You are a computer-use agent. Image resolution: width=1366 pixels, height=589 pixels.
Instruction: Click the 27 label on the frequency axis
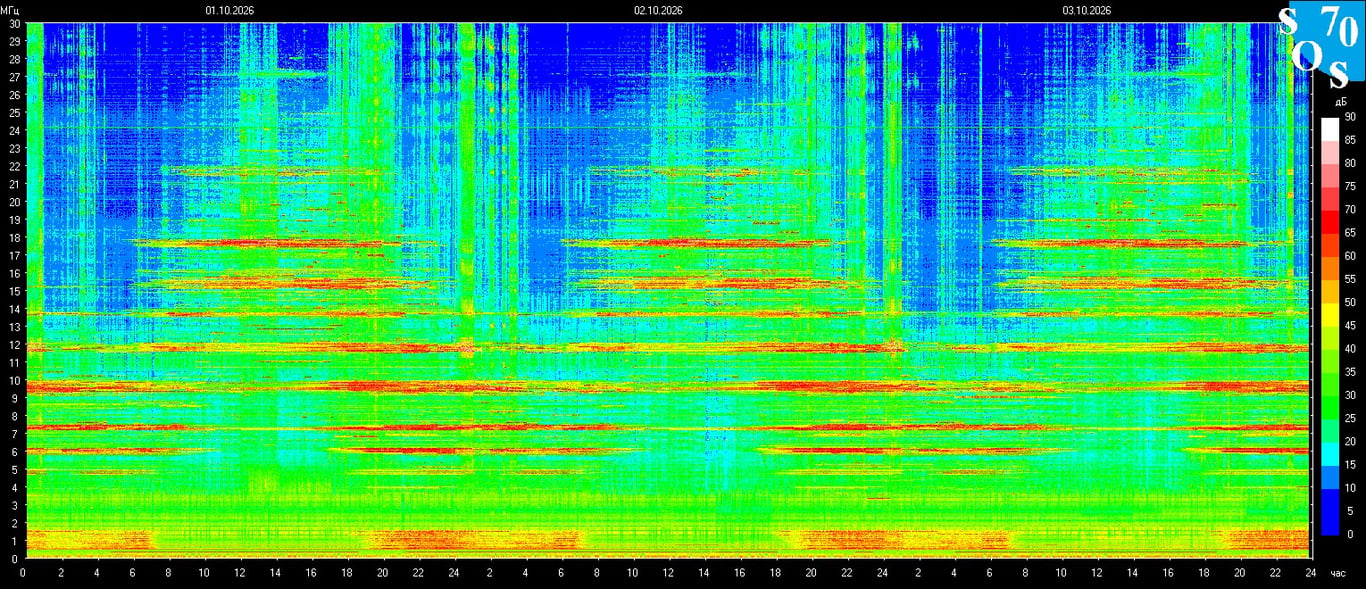14,77
